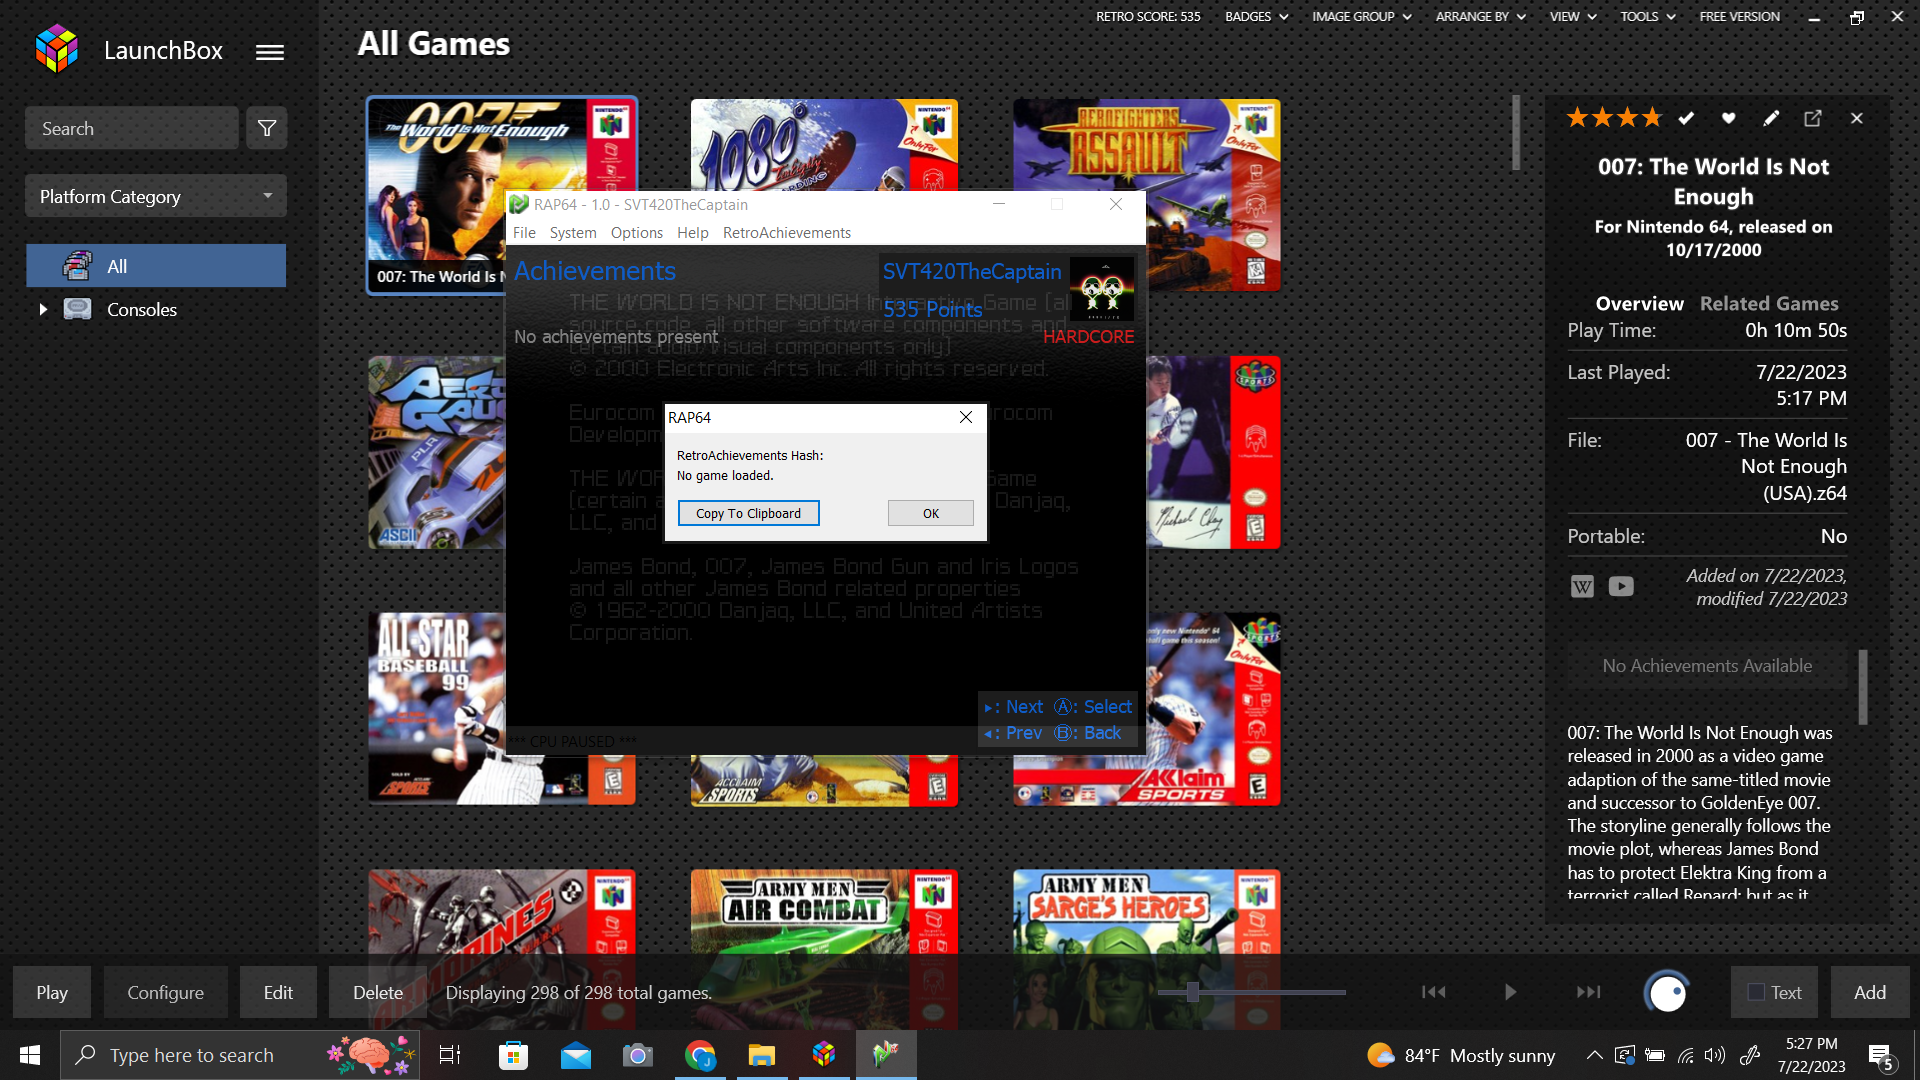Pop out details panel with external icon
Image resolution: width=1920 pixels, height=1080 pixels.
[x=1813, y=118]
